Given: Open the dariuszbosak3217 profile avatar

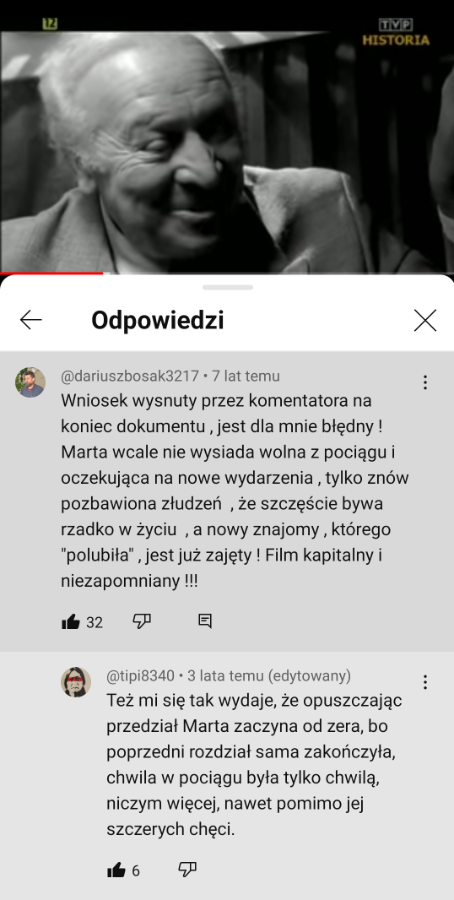Looking at the screenshot, I should pos(30,382).
